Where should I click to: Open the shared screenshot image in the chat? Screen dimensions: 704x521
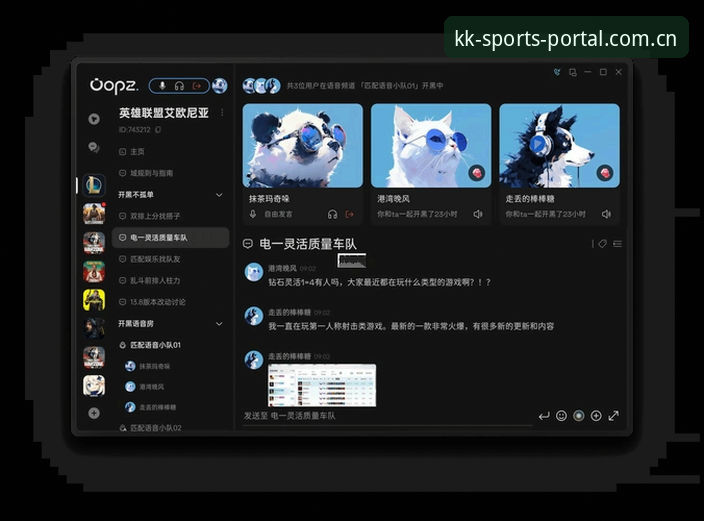322,385
